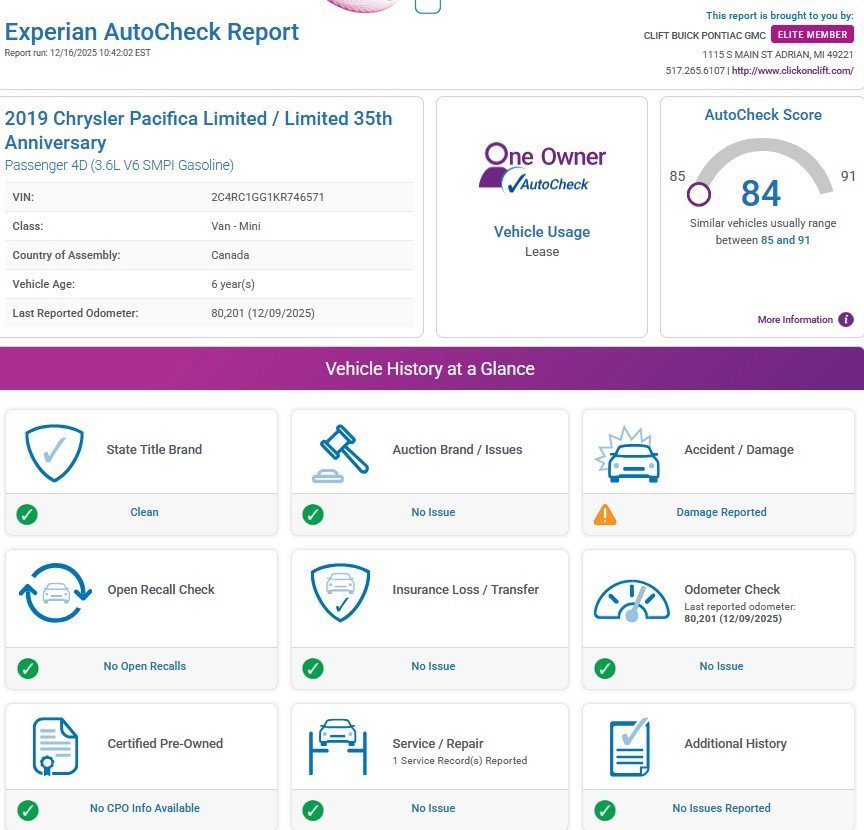
Task: Click the Certified Pre-Owned certificate icon
Action: 55,746
